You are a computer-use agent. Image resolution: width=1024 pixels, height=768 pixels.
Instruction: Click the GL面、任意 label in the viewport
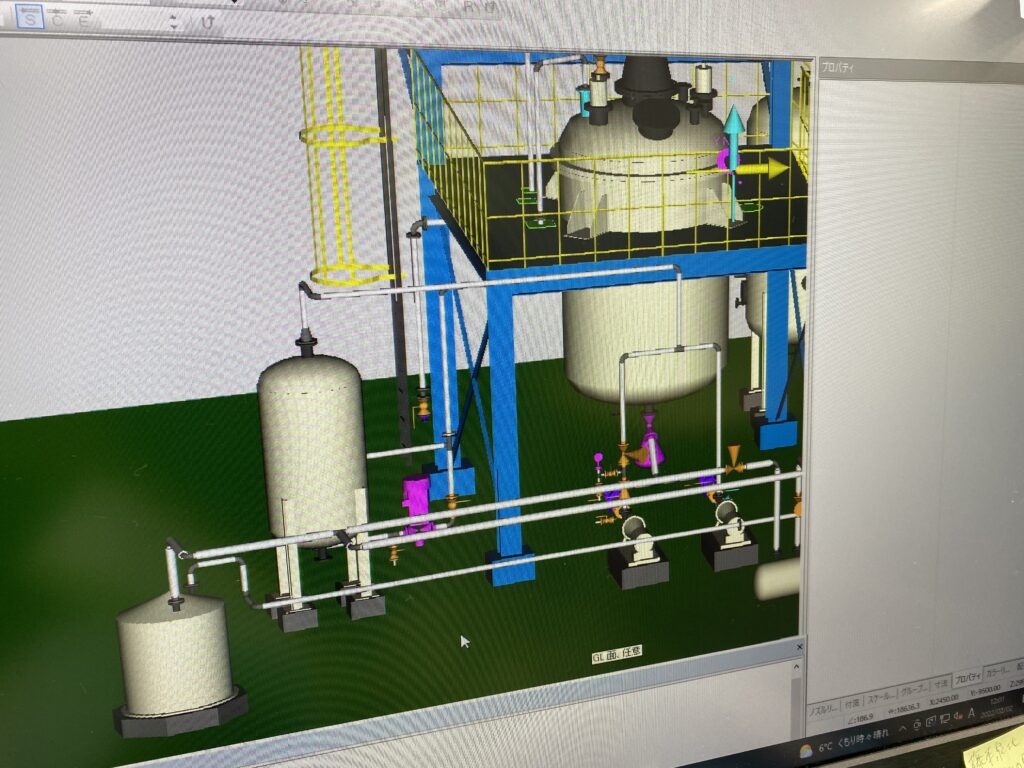616,655
